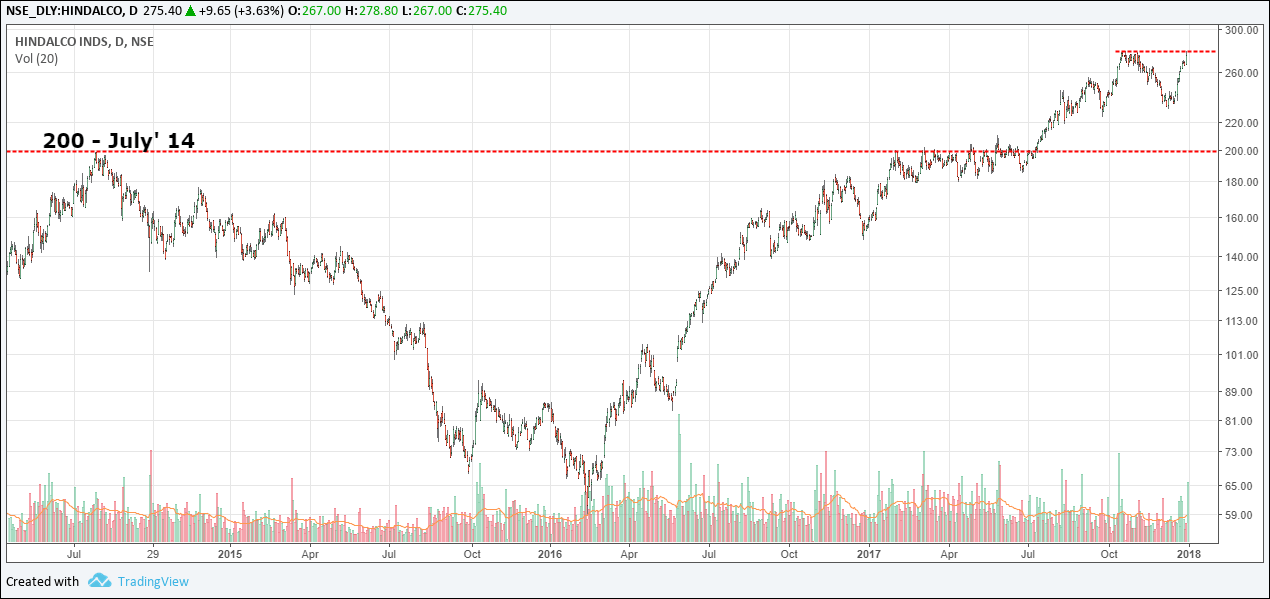Click the 125.00 price axis label

click(x=1241, y=291)
